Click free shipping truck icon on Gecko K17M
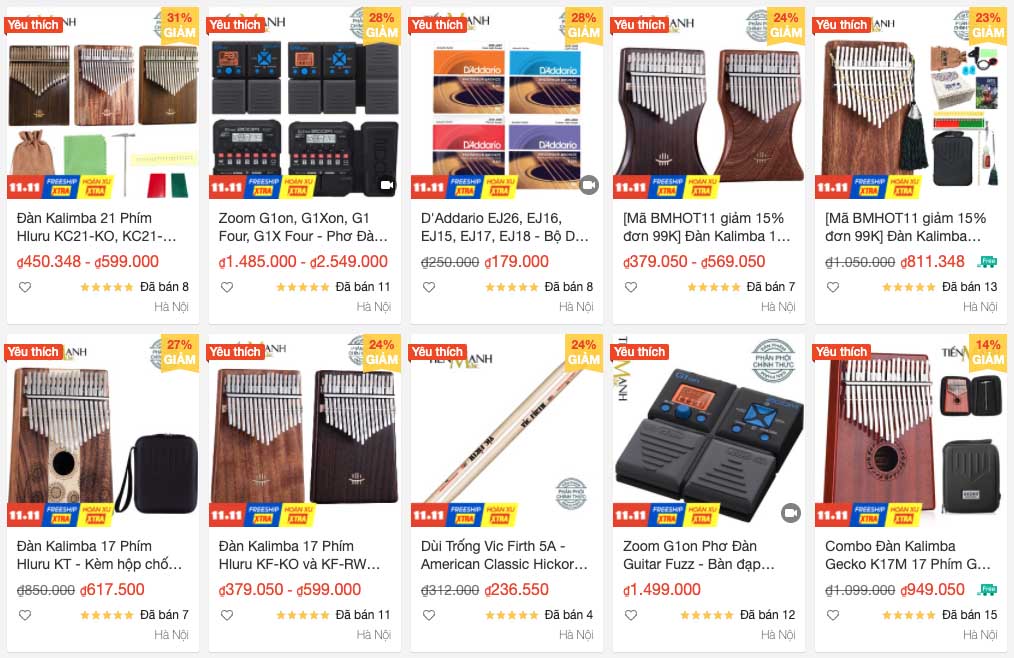Image resolution: width=1014 pixels, height=658 pixels. [988, 589]
